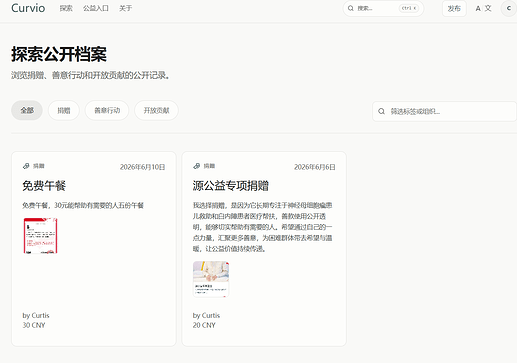Open the 源公益专项捐赠 card title
The width and height of the screenshot is (517, 363).
(231, 186)
